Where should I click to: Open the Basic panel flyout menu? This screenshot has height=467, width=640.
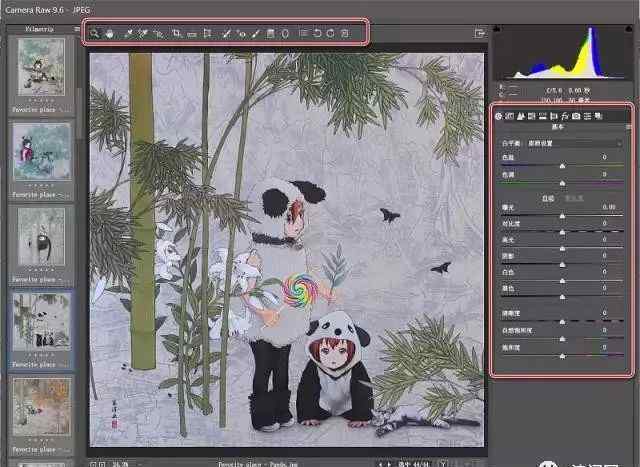[x=628, y=127]
